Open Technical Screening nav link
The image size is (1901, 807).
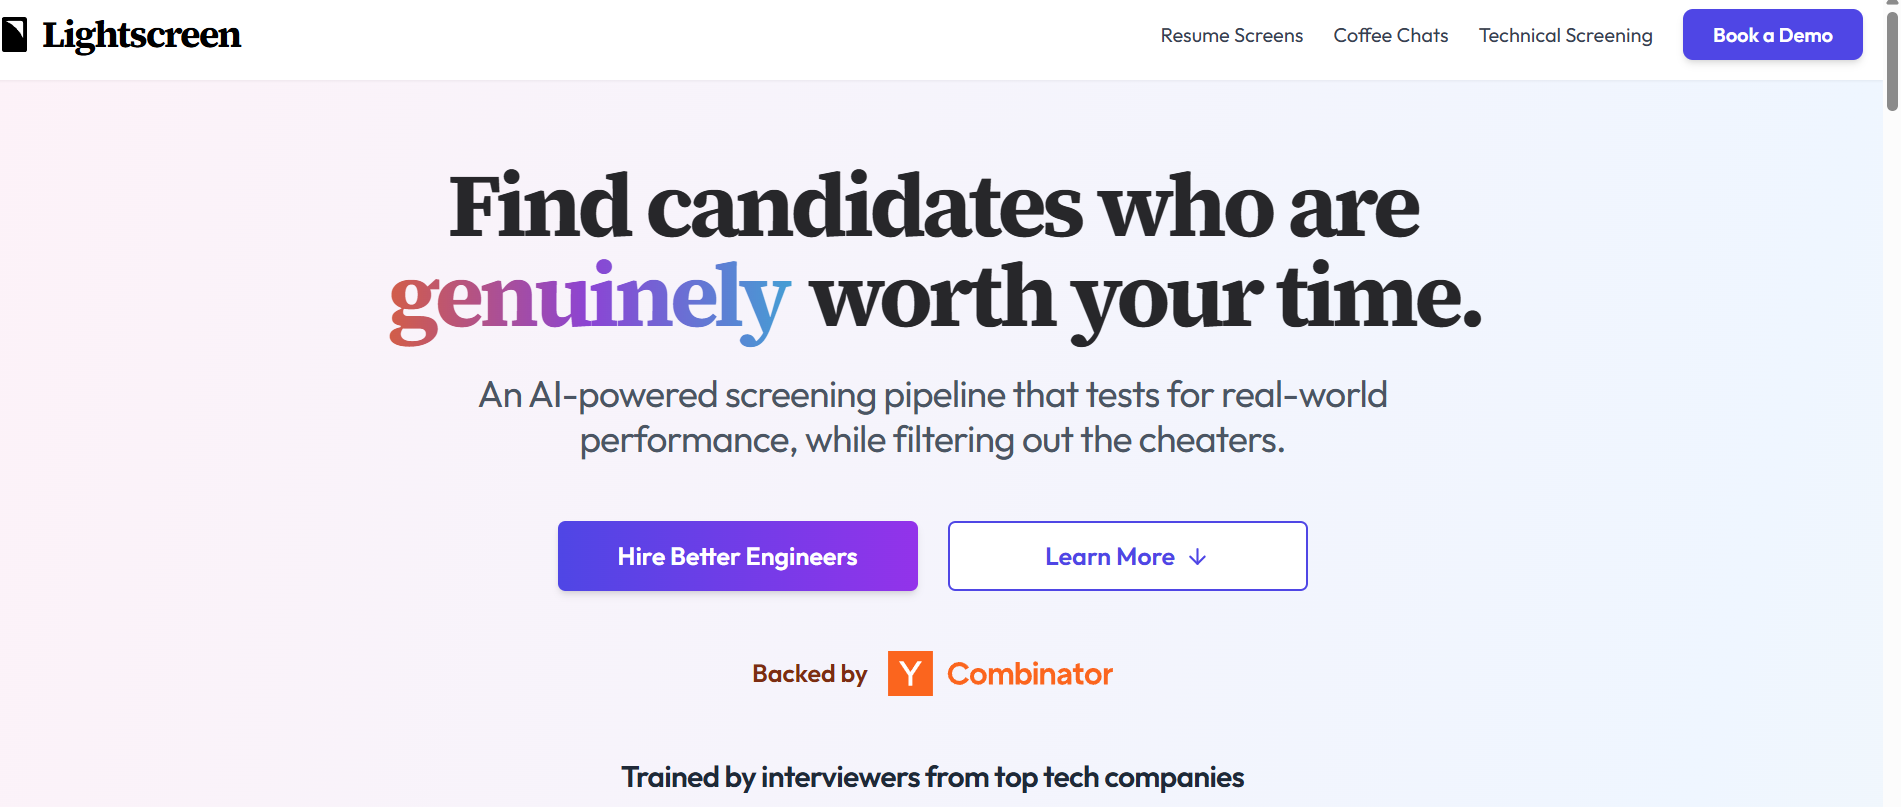[1565, 36]
